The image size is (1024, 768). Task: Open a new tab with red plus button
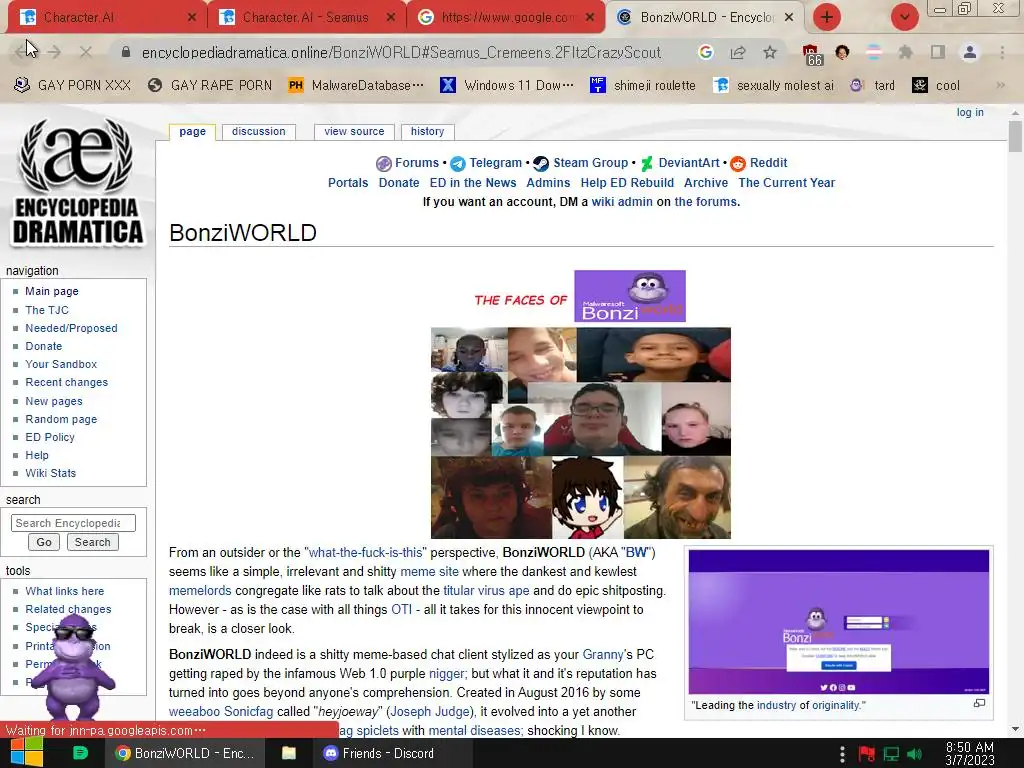pyautogui.click(x=827, y=17)
